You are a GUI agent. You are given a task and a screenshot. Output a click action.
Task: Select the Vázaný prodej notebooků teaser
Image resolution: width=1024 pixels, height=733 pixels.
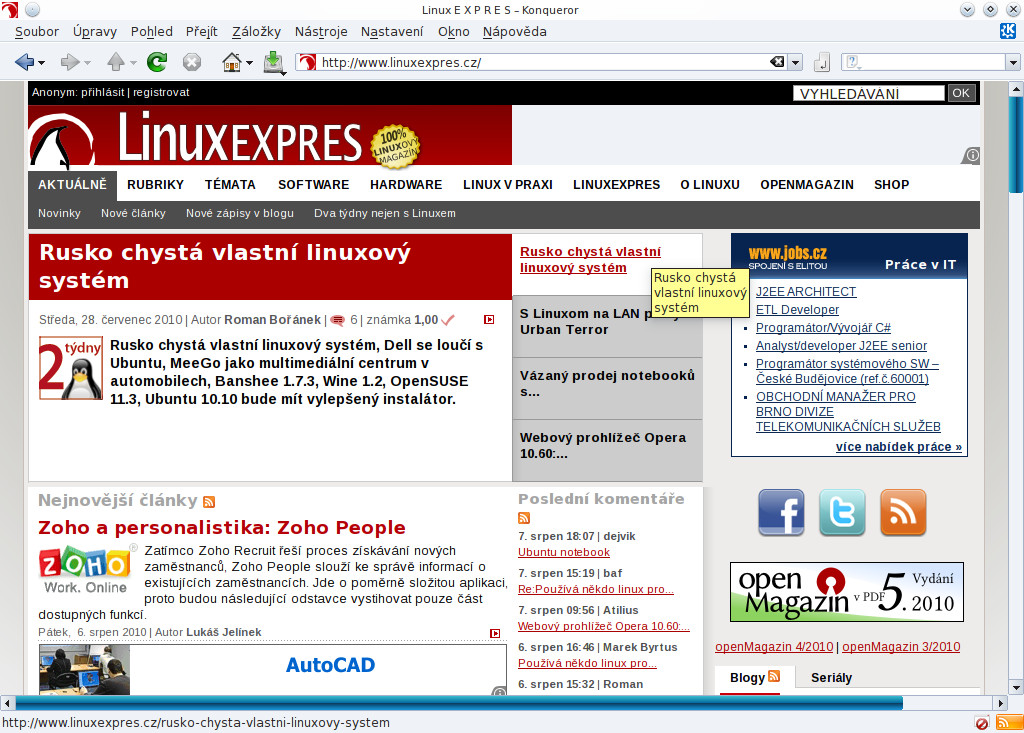[607, 388]
